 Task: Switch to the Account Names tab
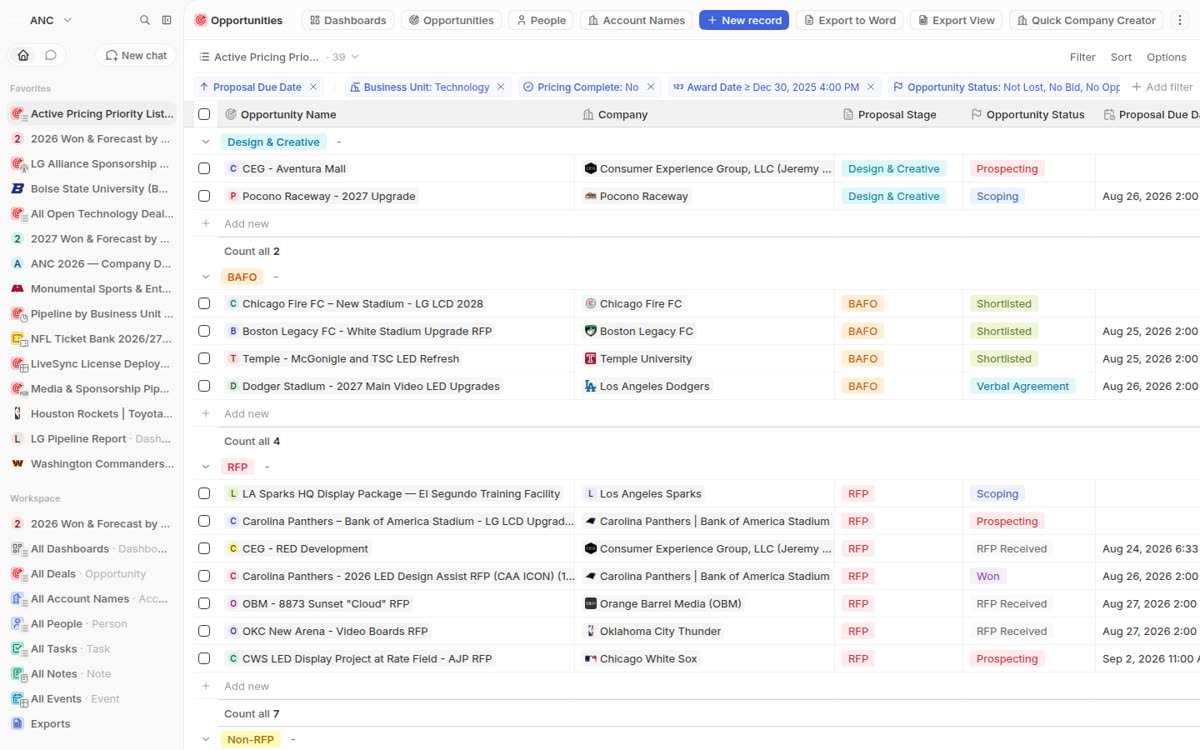[636, 20]
